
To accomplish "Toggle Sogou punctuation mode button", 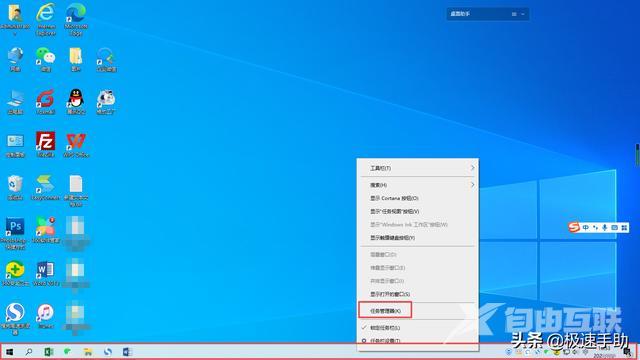I will [x=596, y=227].
